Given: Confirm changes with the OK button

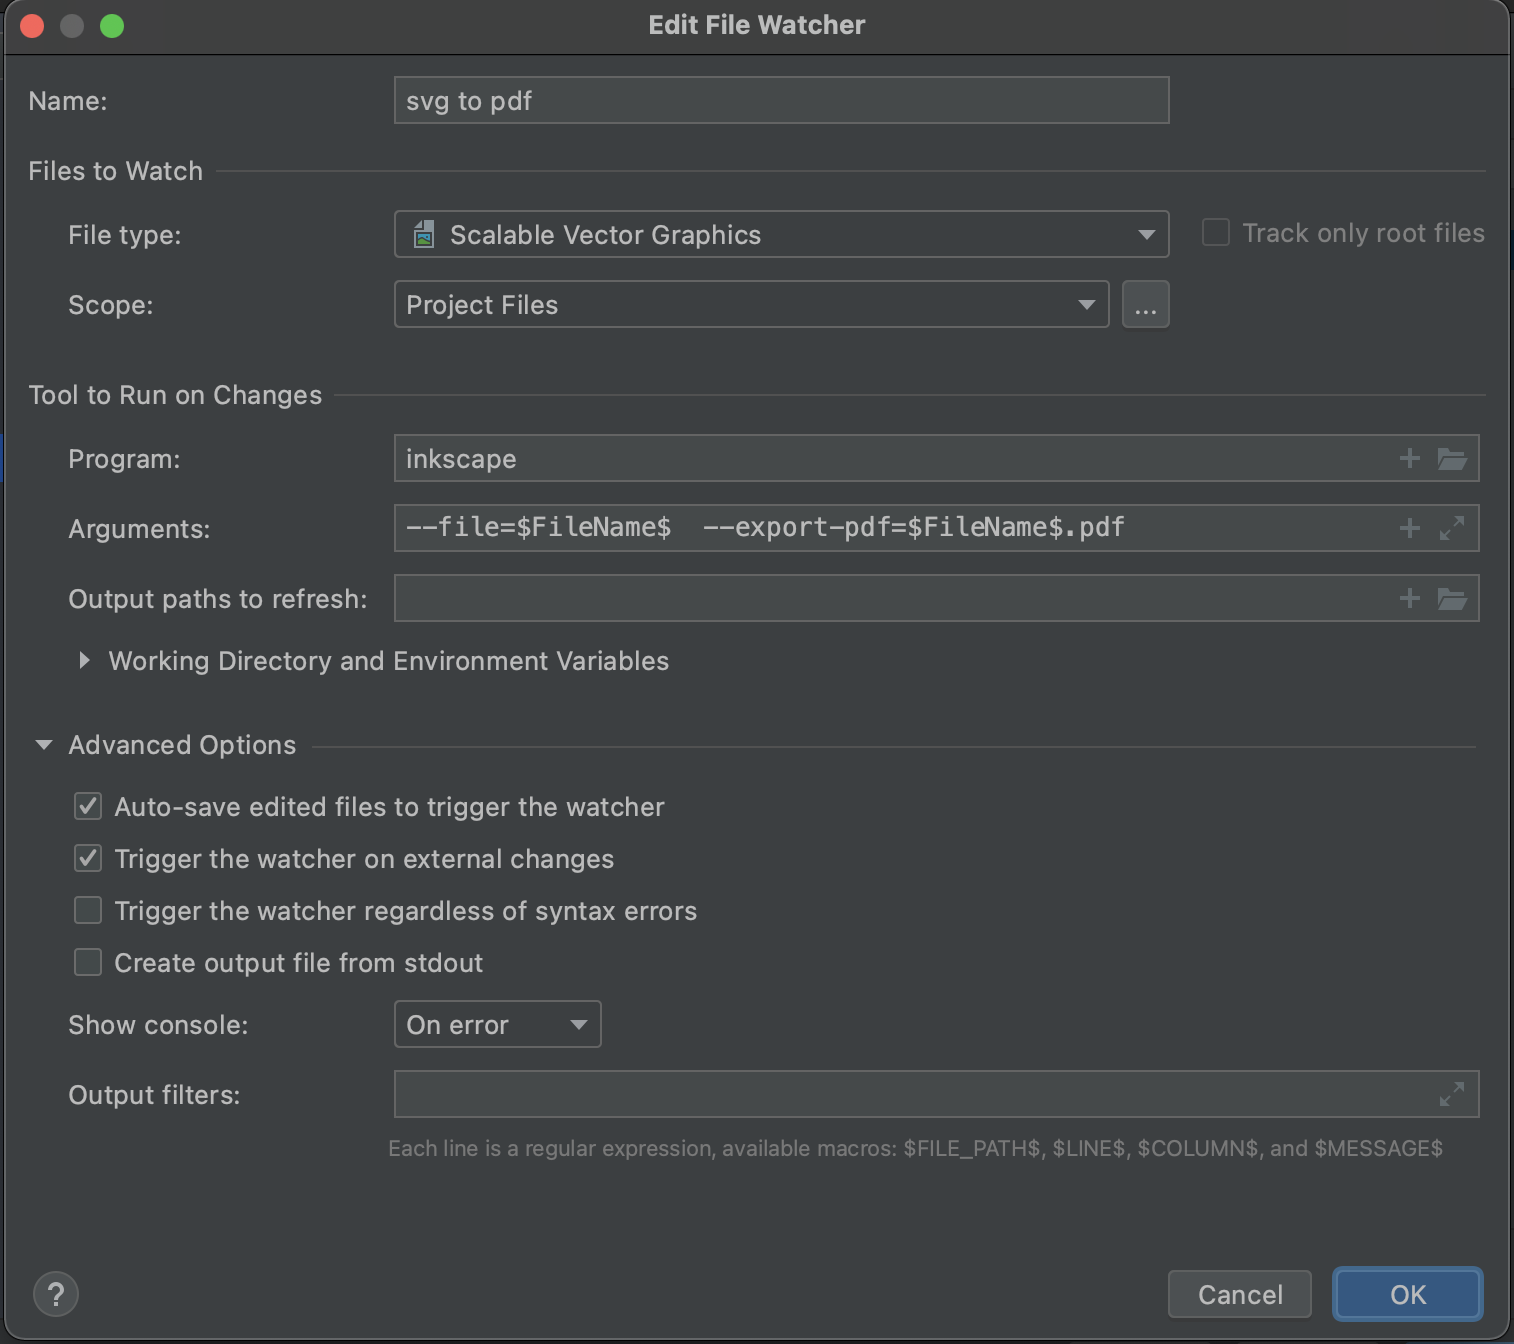Looking at the screenshot, I should click(1406, 1294).
